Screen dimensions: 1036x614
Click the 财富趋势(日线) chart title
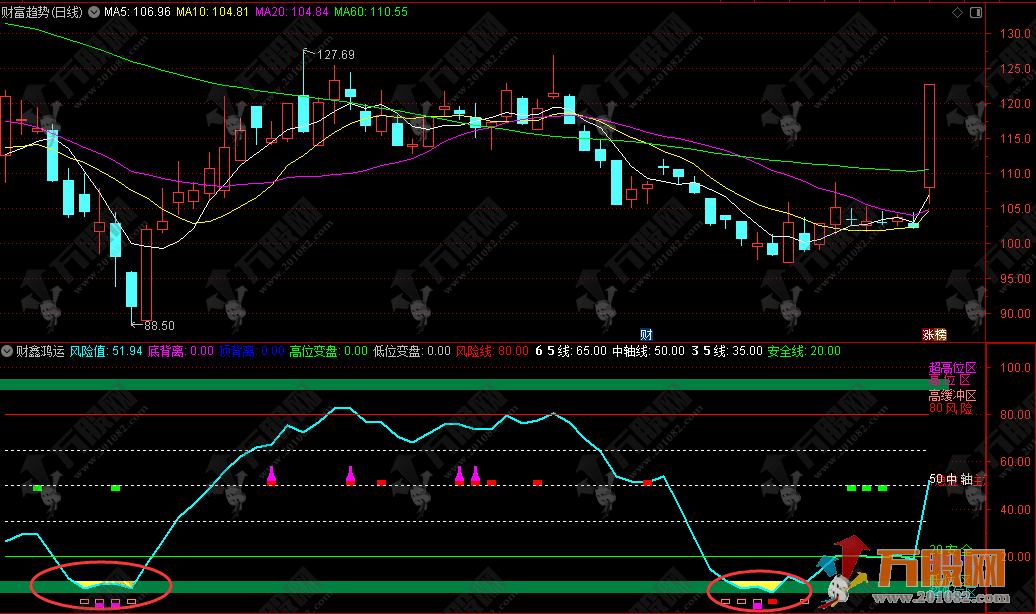click(42, 12)
